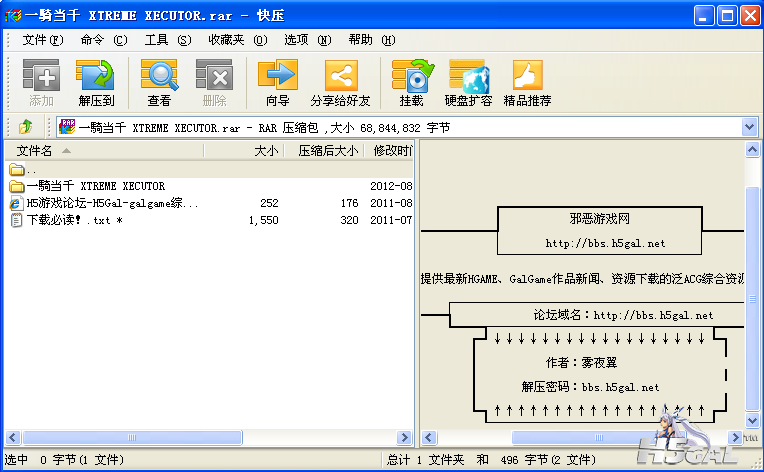Open the 查看 (View) tool
The image size is (764, 472).
click(x=159, y=82)
